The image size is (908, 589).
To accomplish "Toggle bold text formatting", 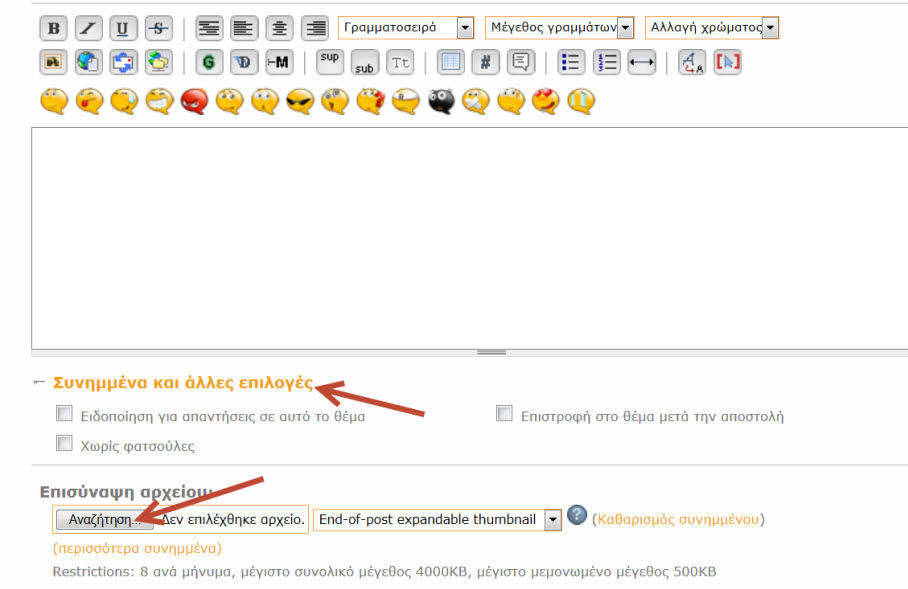I will (x=54, y=28).
